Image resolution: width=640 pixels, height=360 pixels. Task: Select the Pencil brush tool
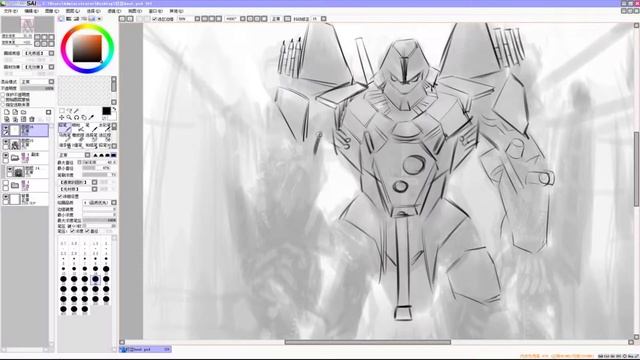tap(64, 127)
